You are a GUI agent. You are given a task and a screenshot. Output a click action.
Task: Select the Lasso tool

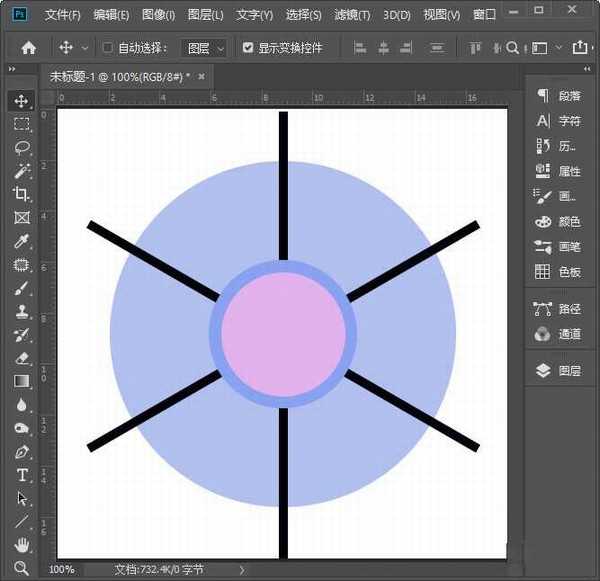21,148
